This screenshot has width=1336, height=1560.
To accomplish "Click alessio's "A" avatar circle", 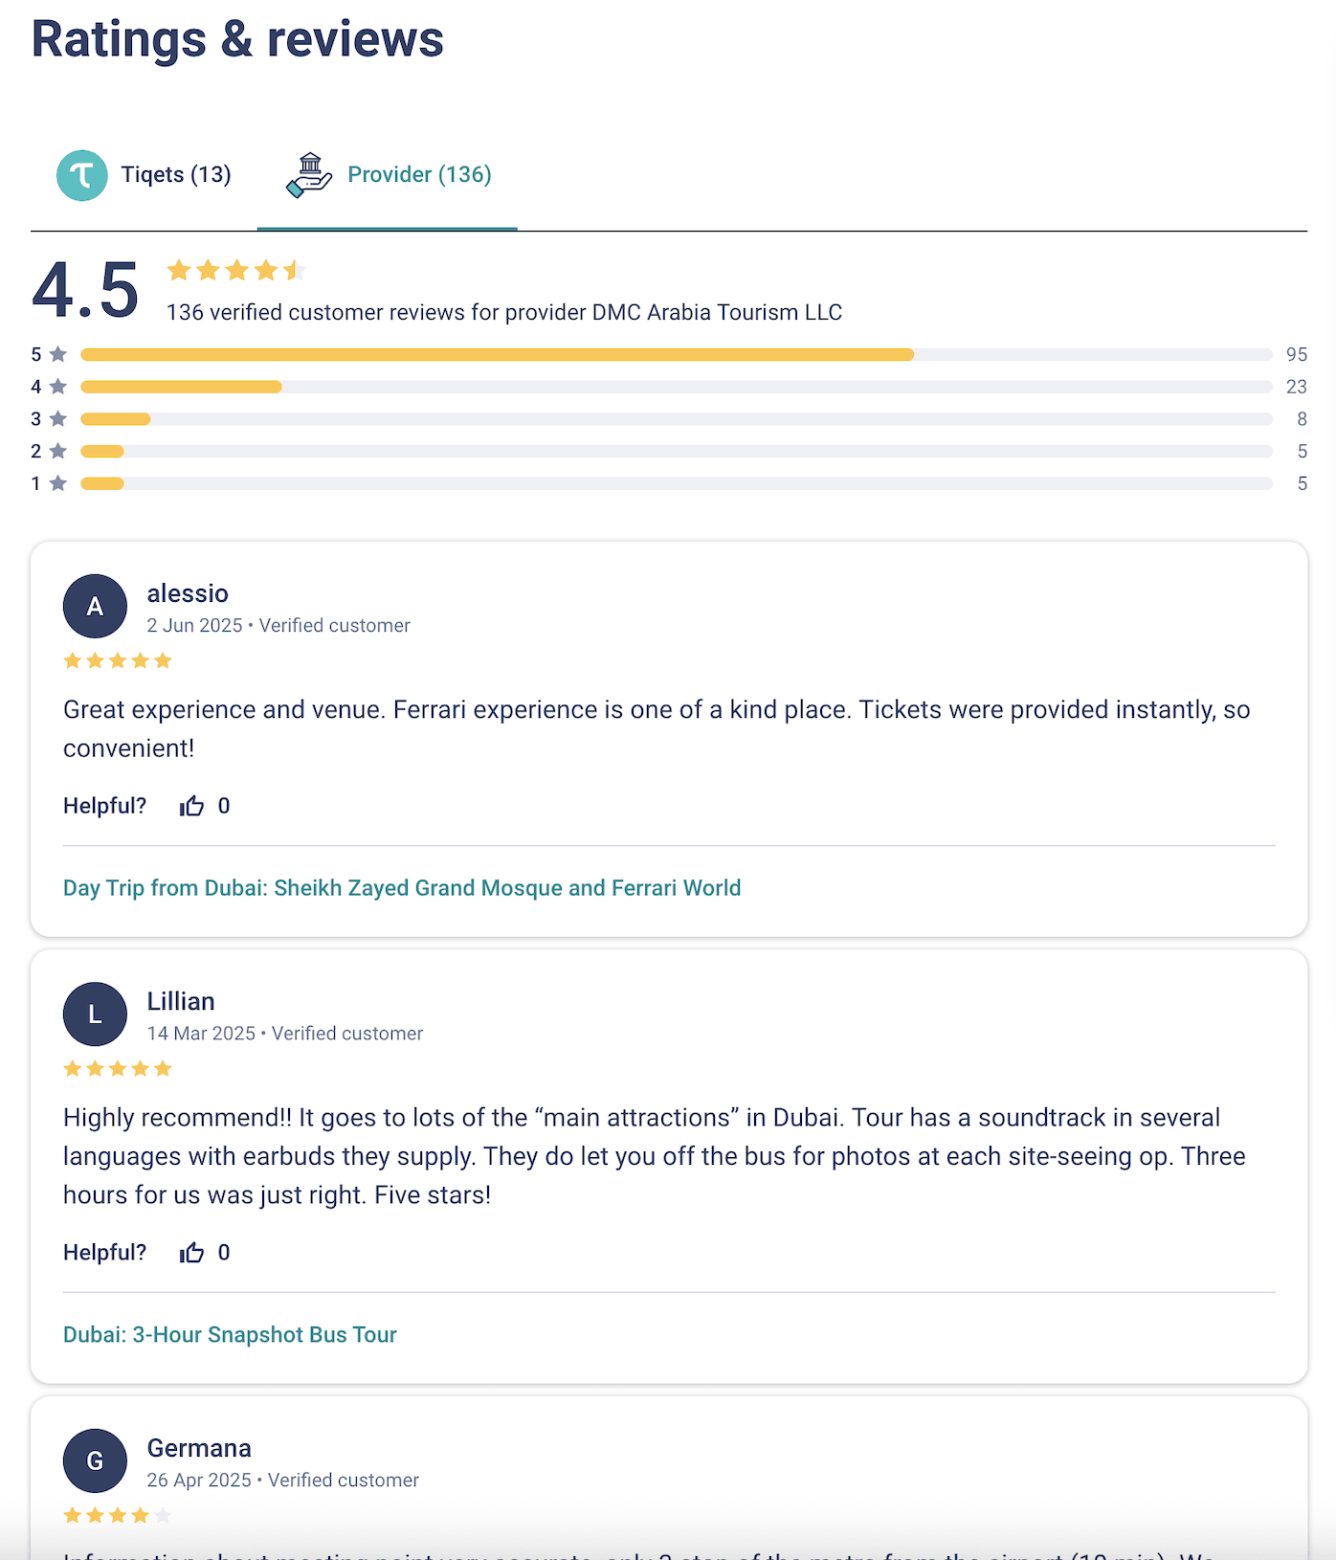I will (x=95, y=606).
